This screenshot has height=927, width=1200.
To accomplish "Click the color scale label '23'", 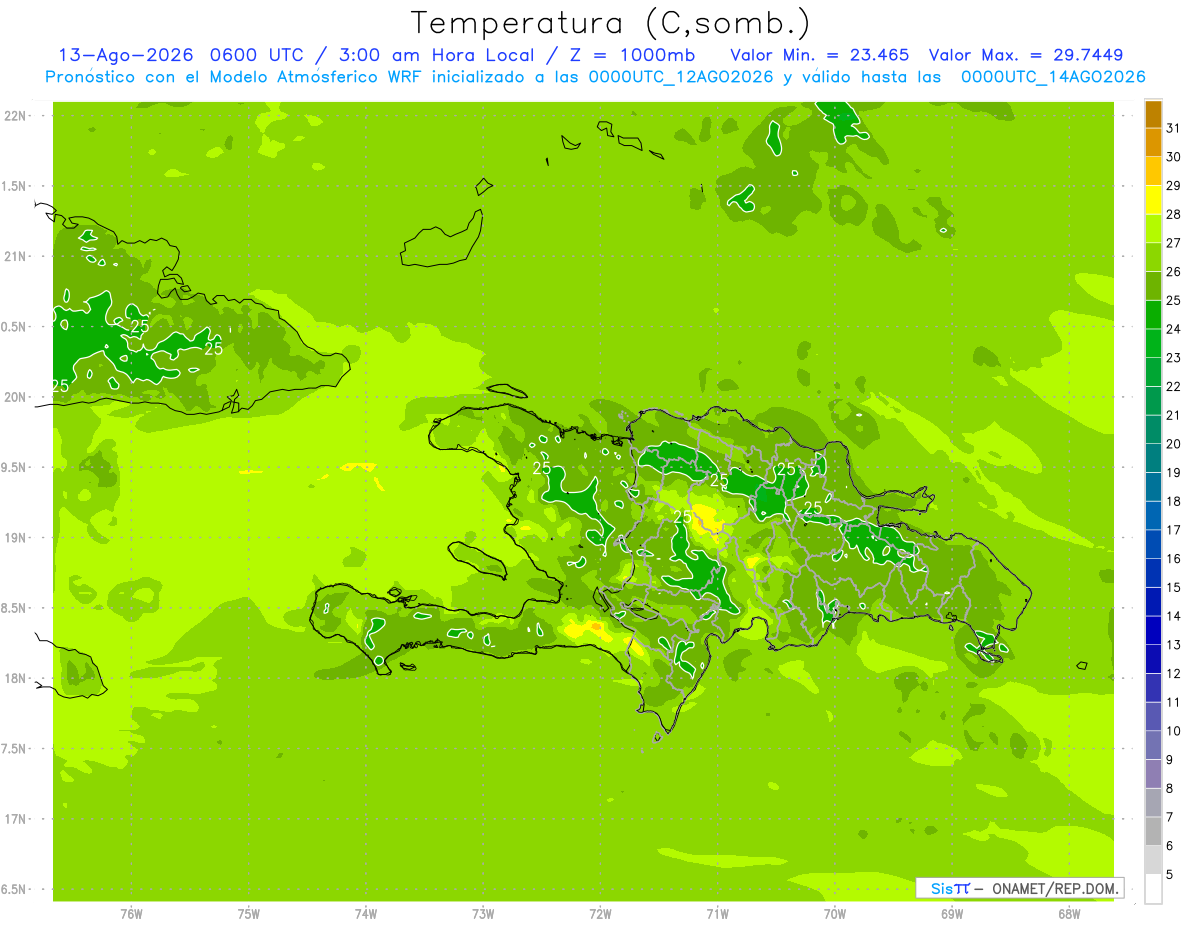I will [x=1174, y=358].
